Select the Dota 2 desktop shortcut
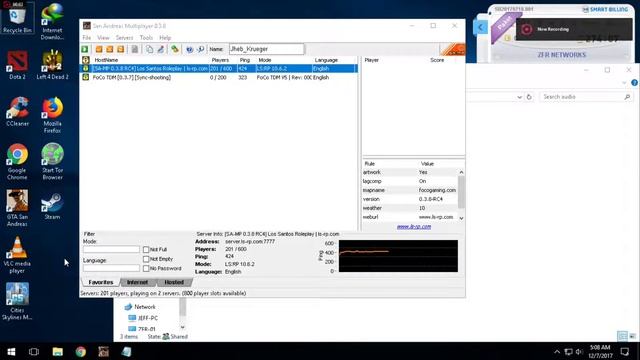640x360 pixels. tap(17, 65)
